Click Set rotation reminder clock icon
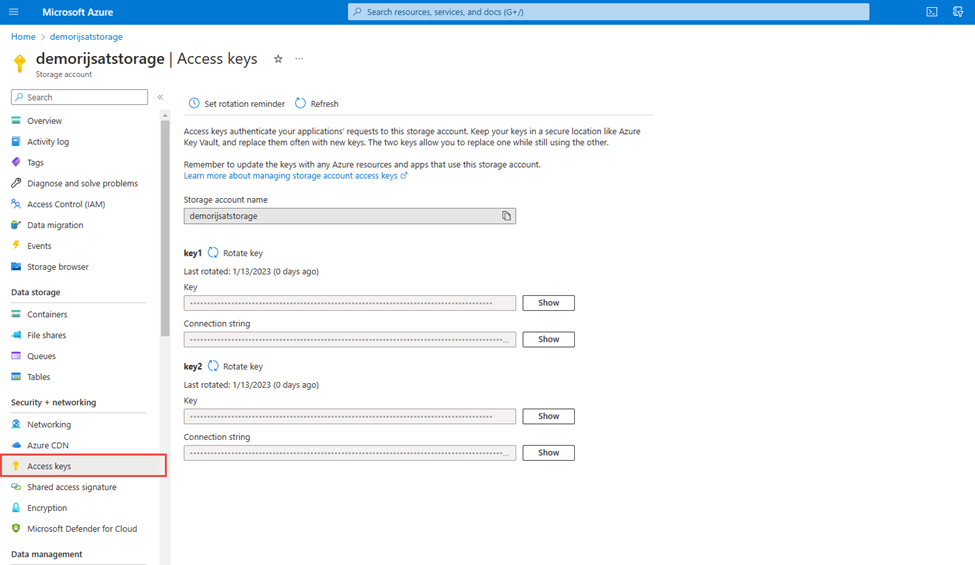The height and width of the screenshot is (565, 975). pyautogui.click(x=194, y=104)
